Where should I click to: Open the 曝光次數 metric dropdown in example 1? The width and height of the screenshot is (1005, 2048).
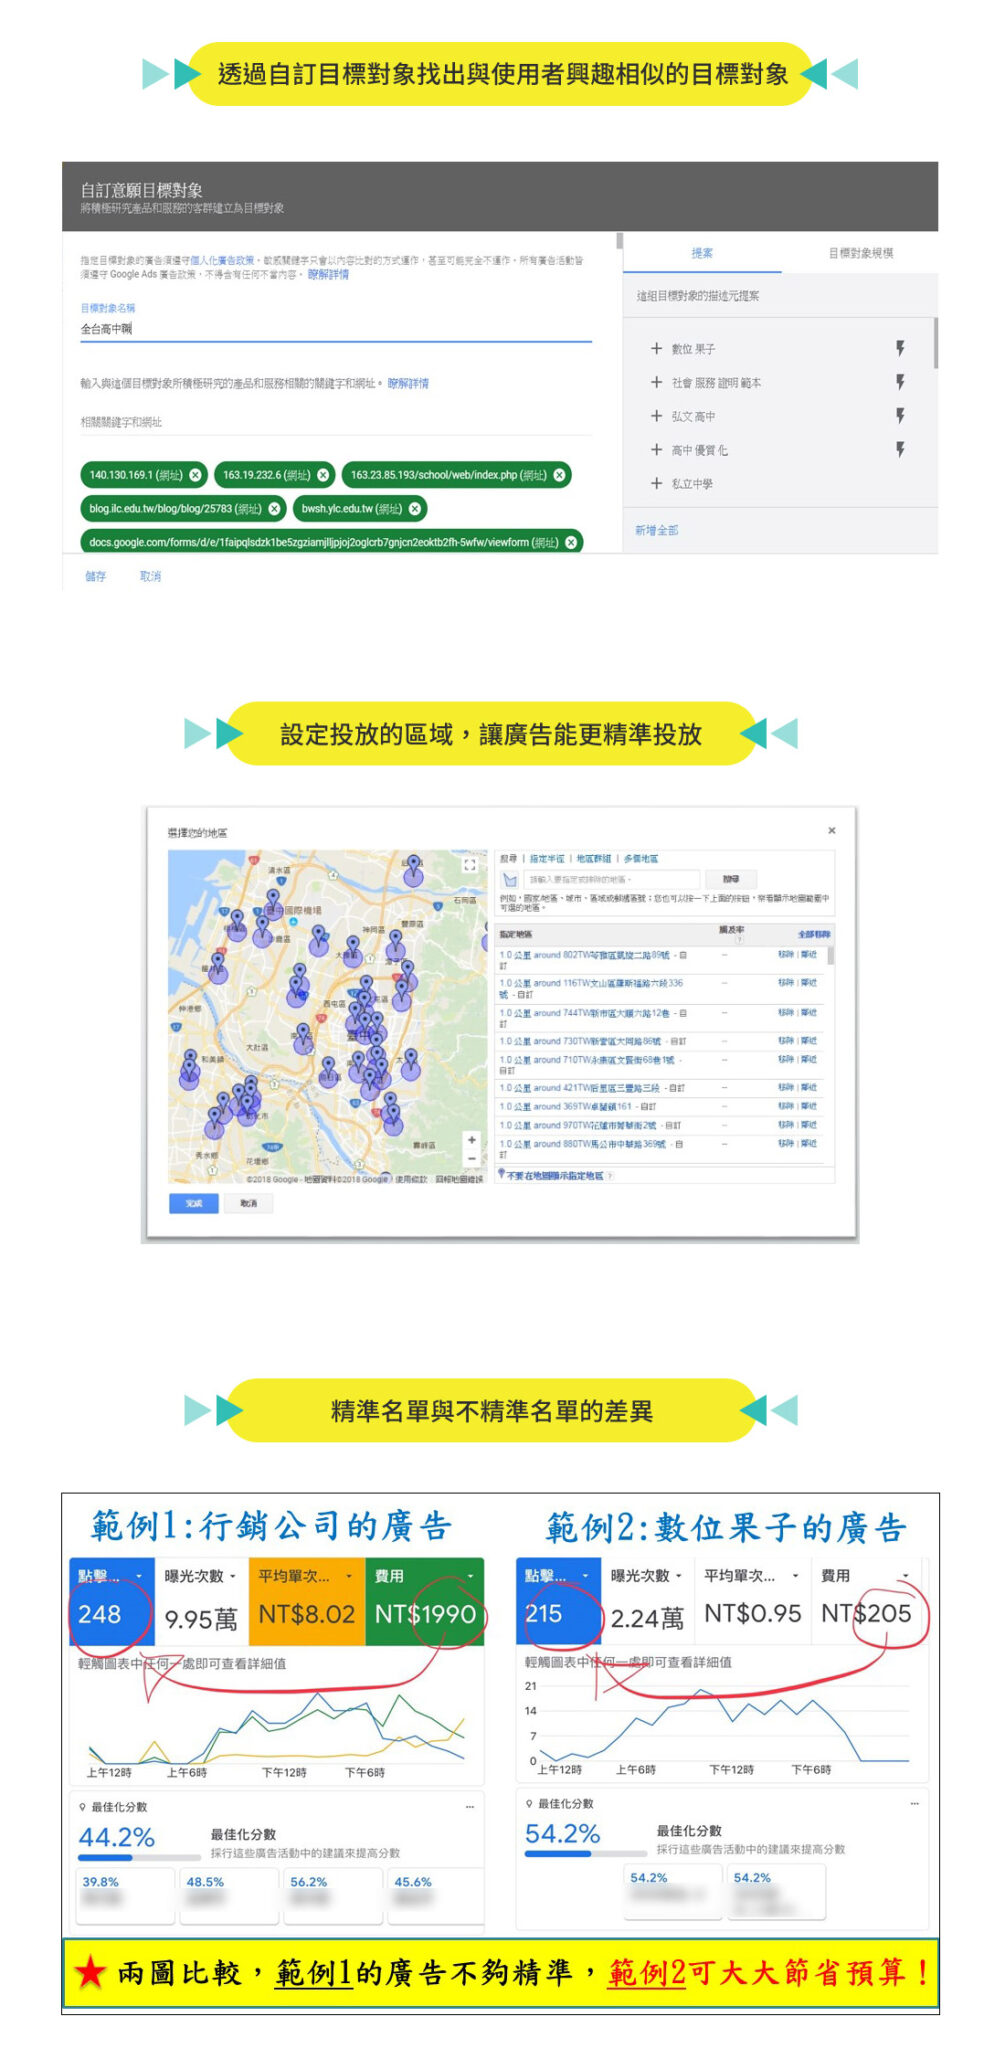[232, 1576]
